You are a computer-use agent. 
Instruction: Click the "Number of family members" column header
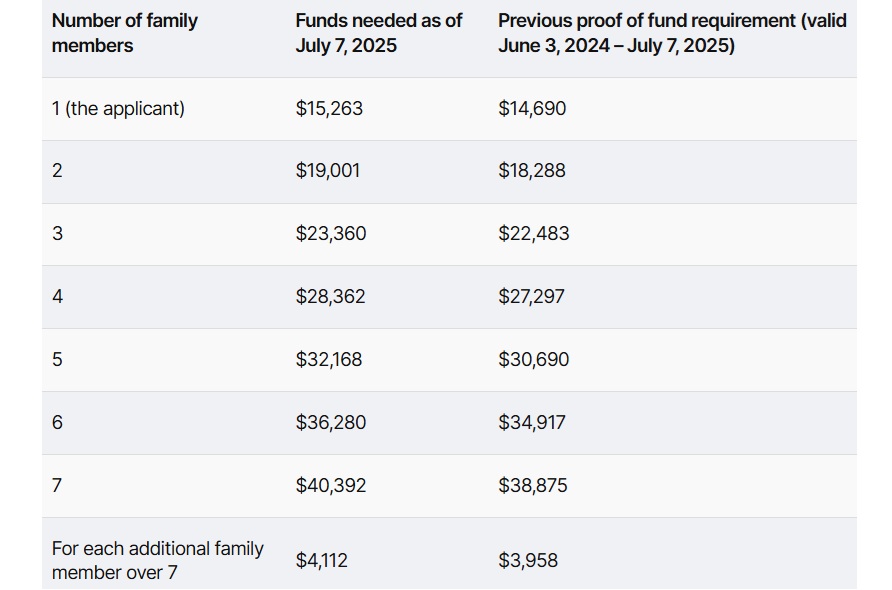125,33
